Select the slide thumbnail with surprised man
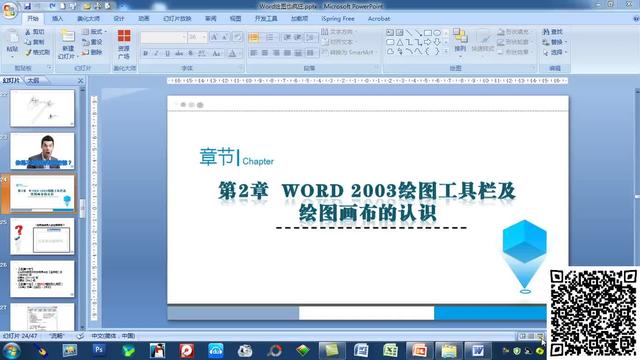The width and height of the screenshot is (640, 360). pos(42,151)
